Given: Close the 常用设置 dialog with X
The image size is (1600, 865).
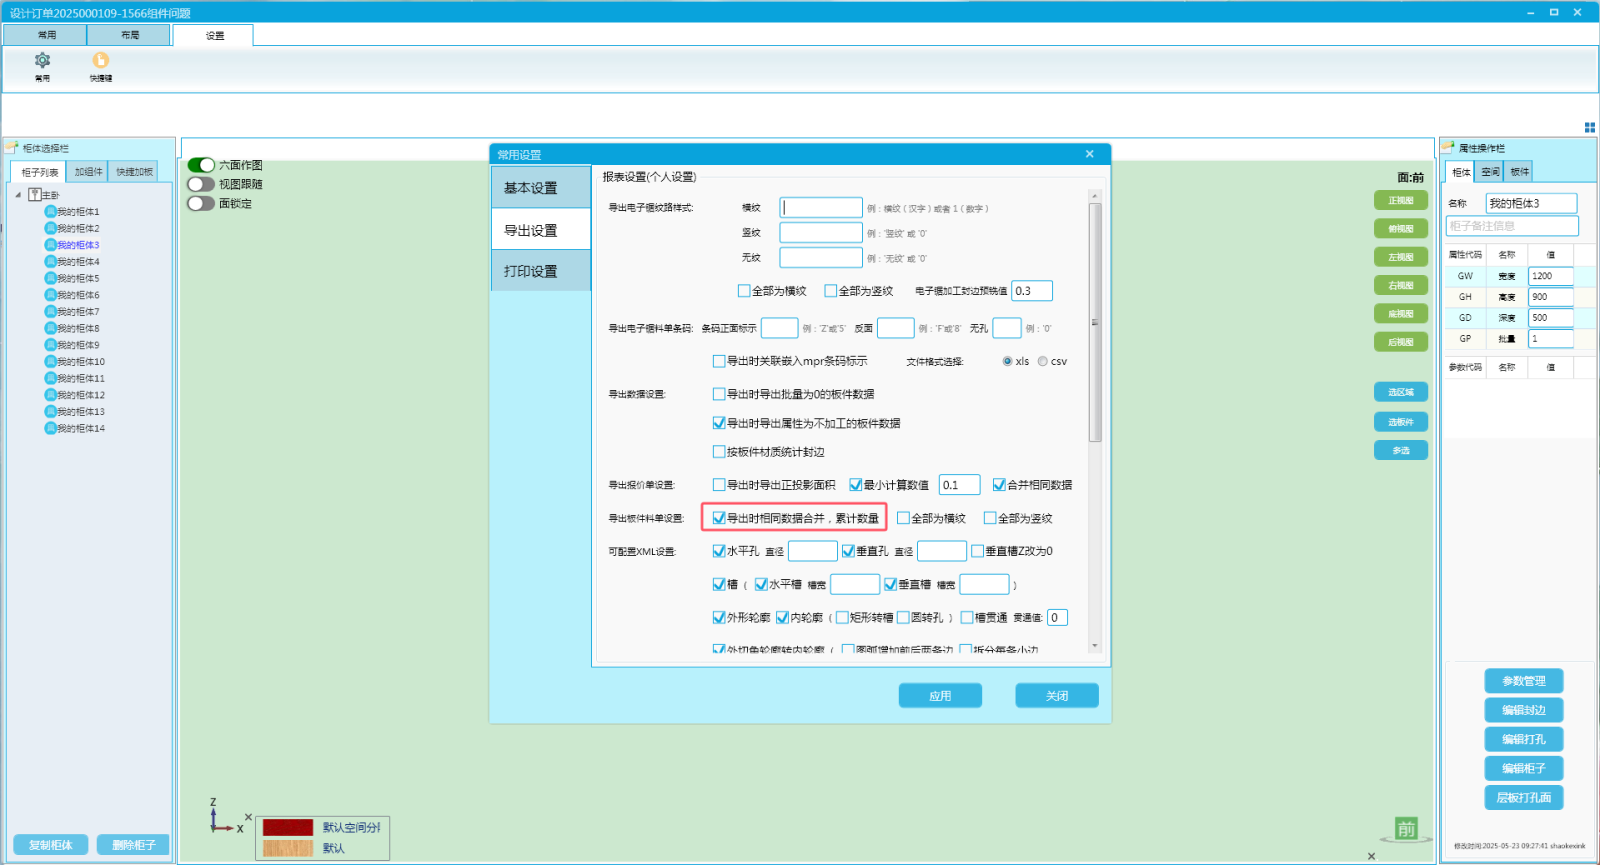Looking at the screenshot, I should pos(1090,154).
